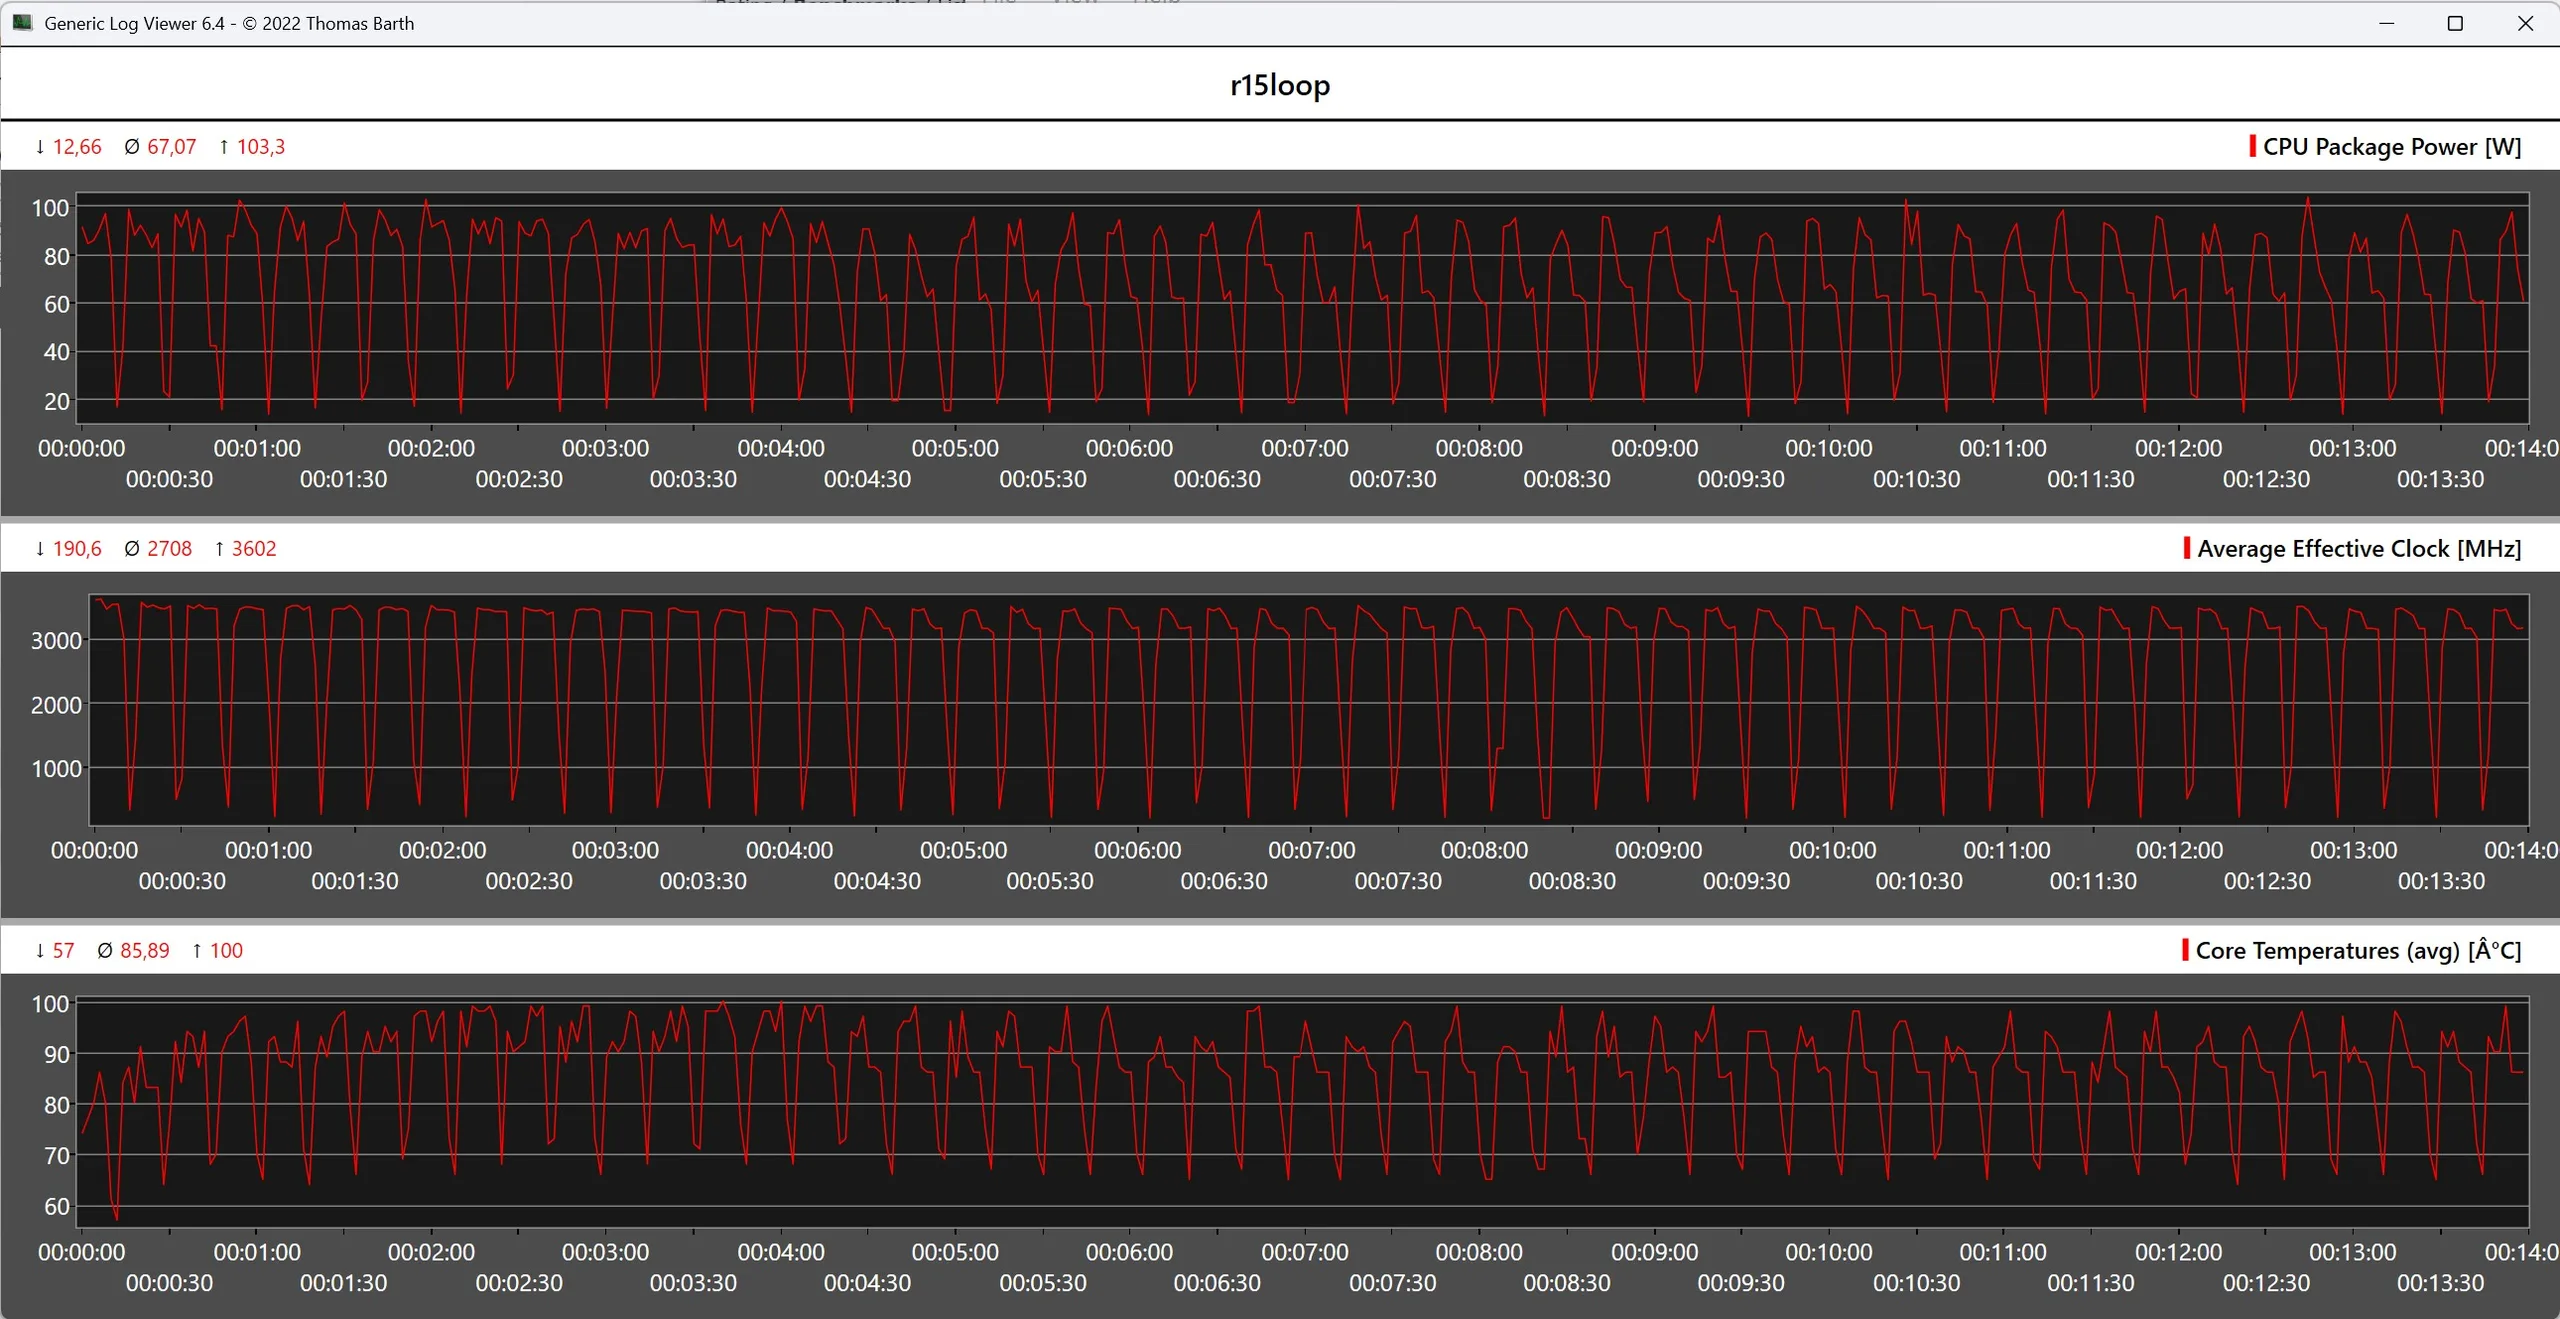The image size is (2560, 1319).
Task: Click the average symbol for Average Effective Clock
Action: coord(132,549)
